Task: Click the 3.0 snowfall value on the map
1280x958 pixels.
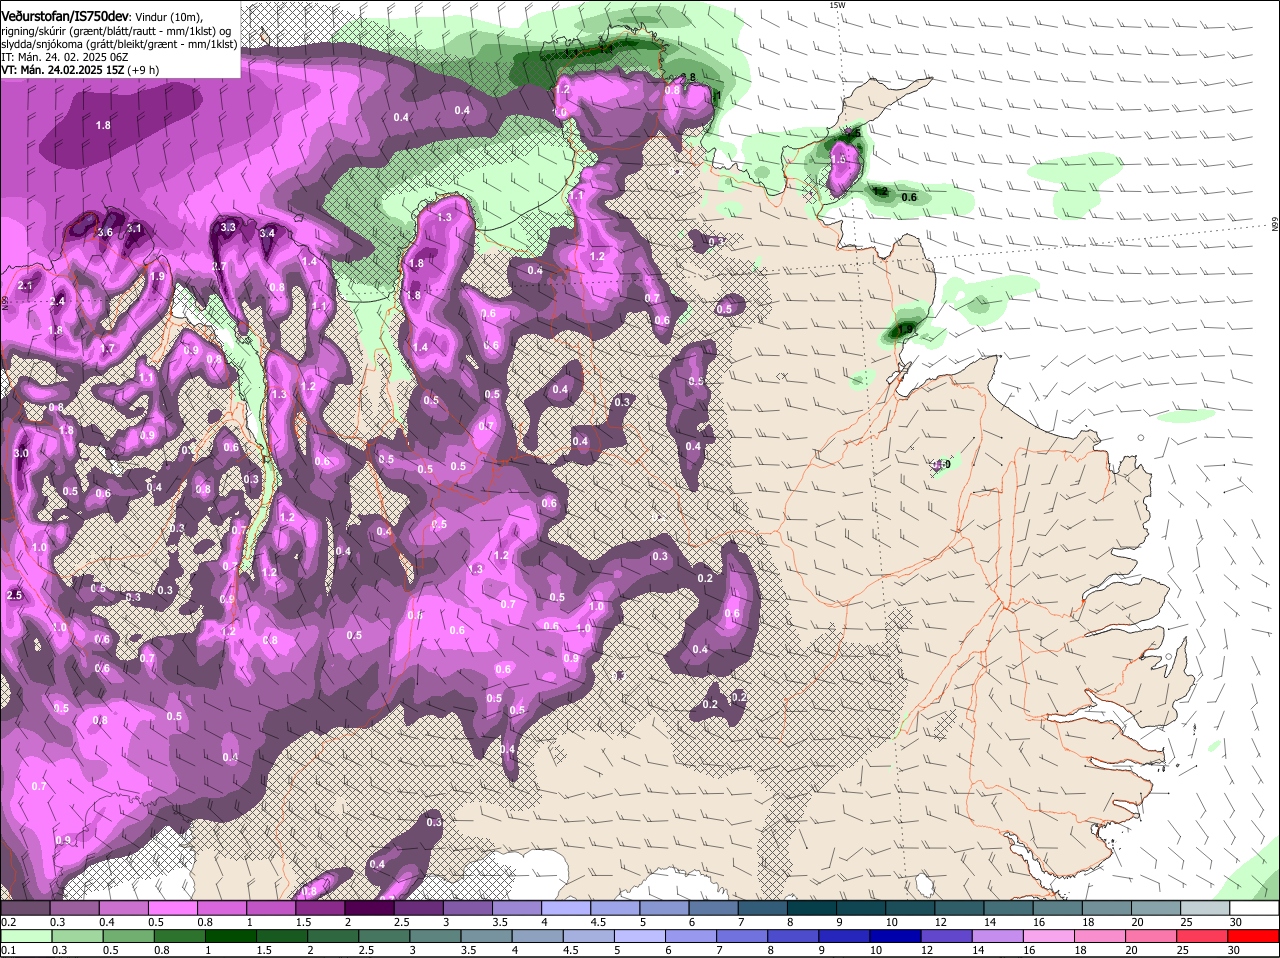Action: [21, 454]
